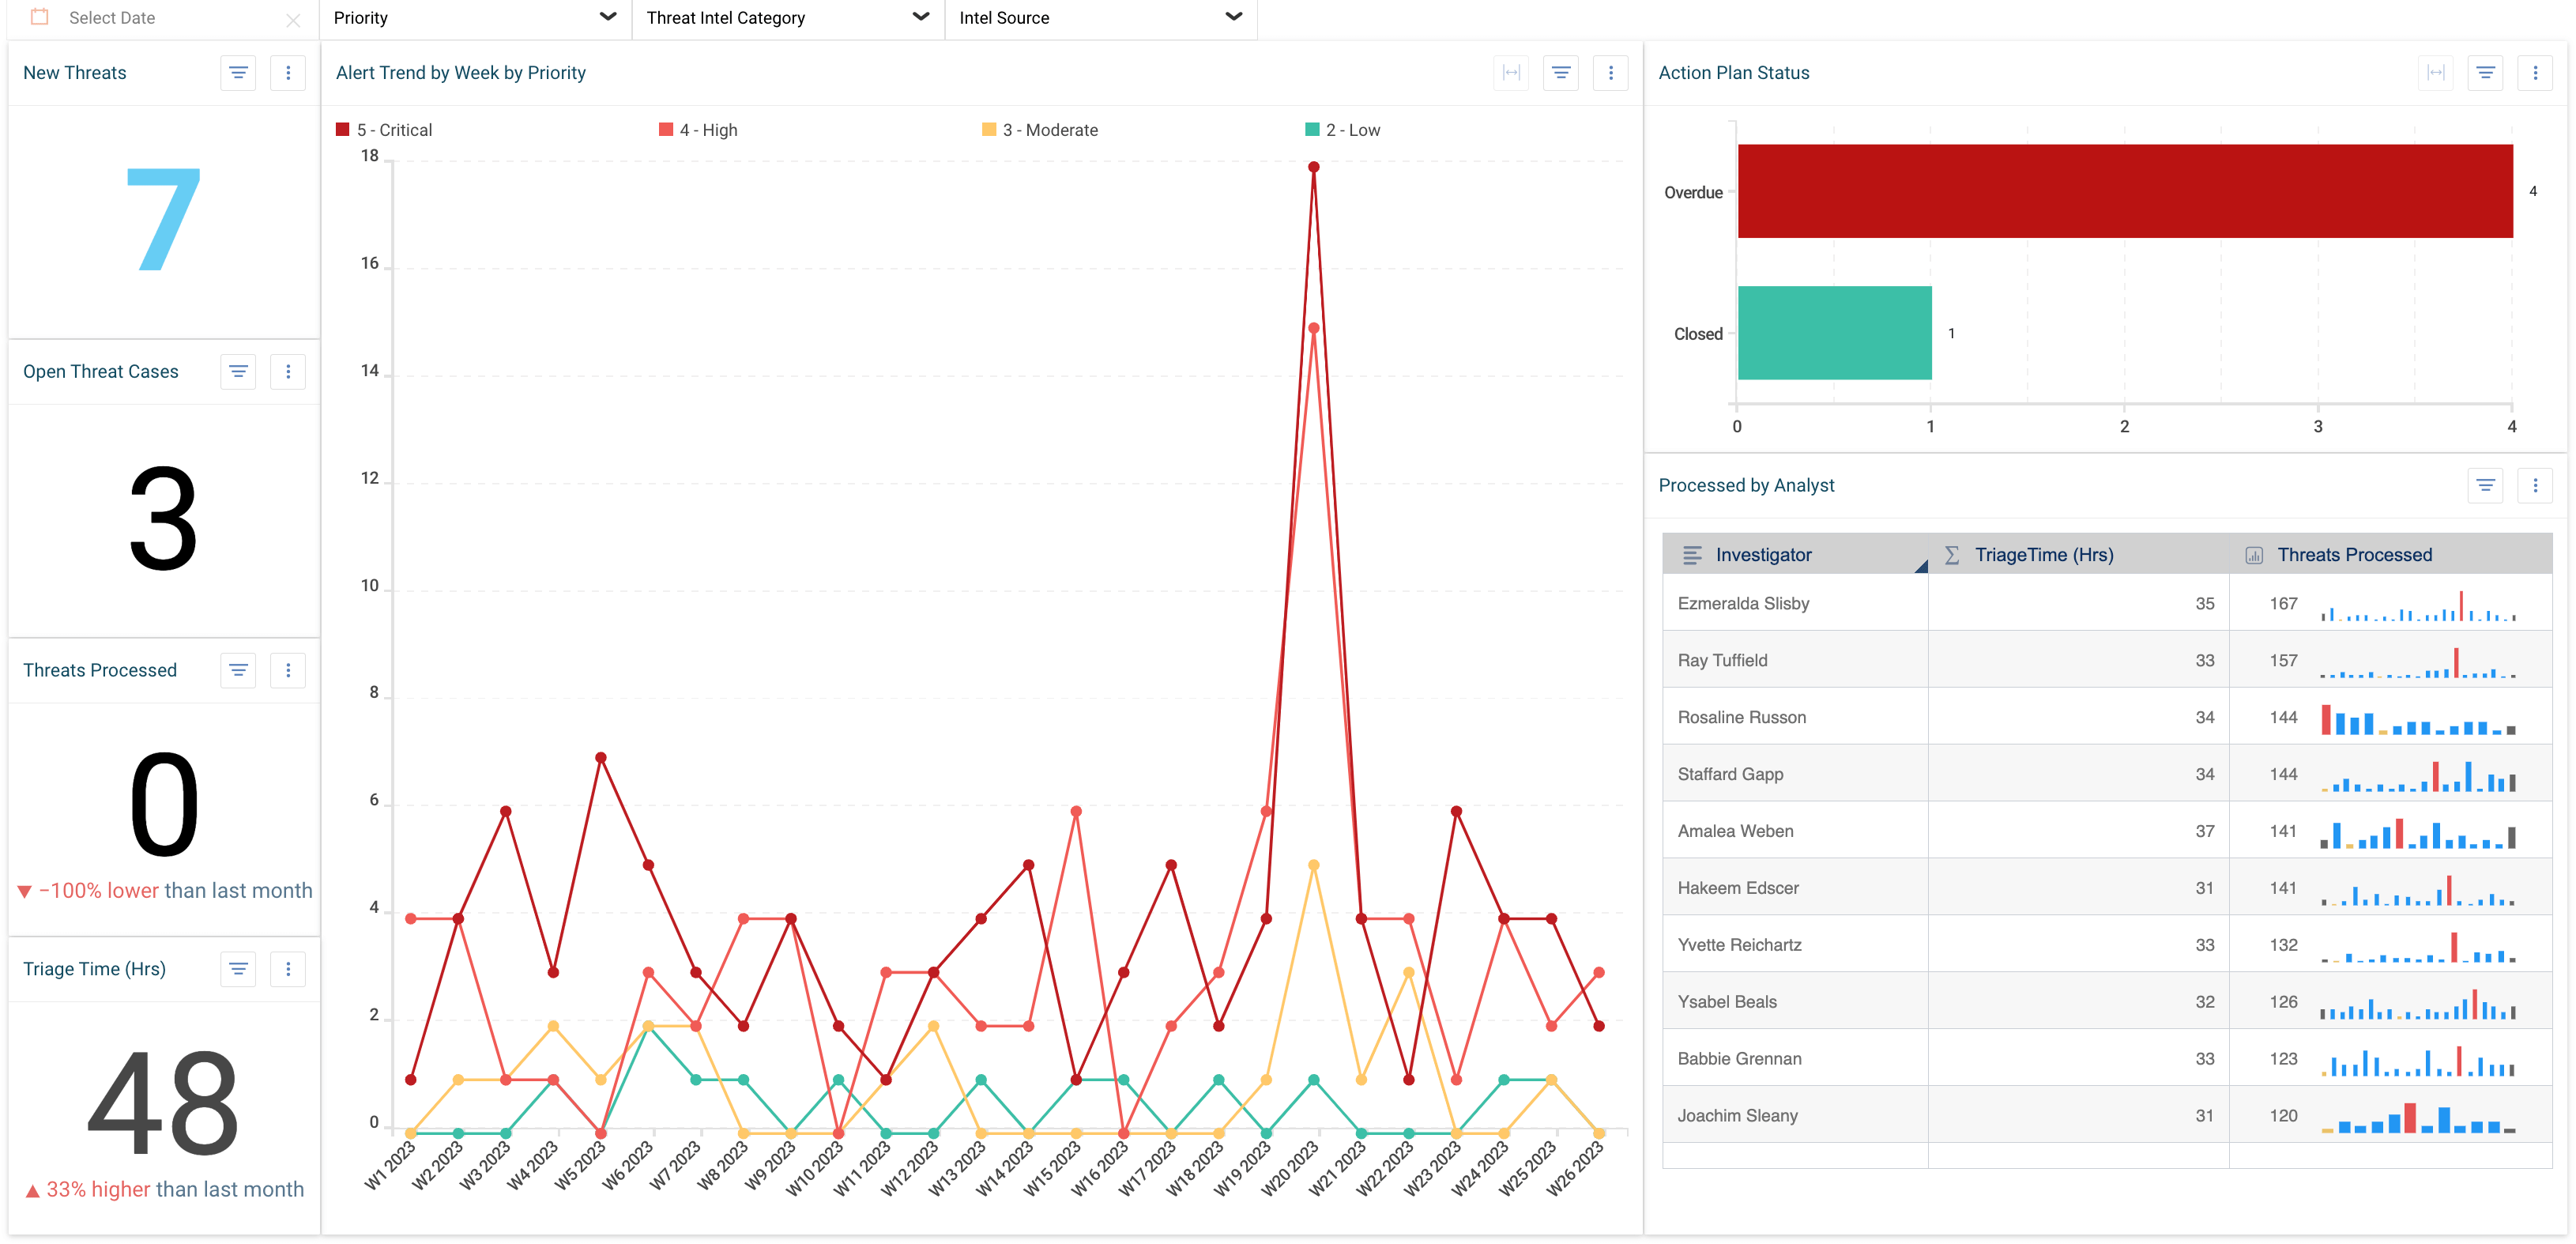
Task: Toggle the 3 - Moderate legend series
Action: 1042,129
